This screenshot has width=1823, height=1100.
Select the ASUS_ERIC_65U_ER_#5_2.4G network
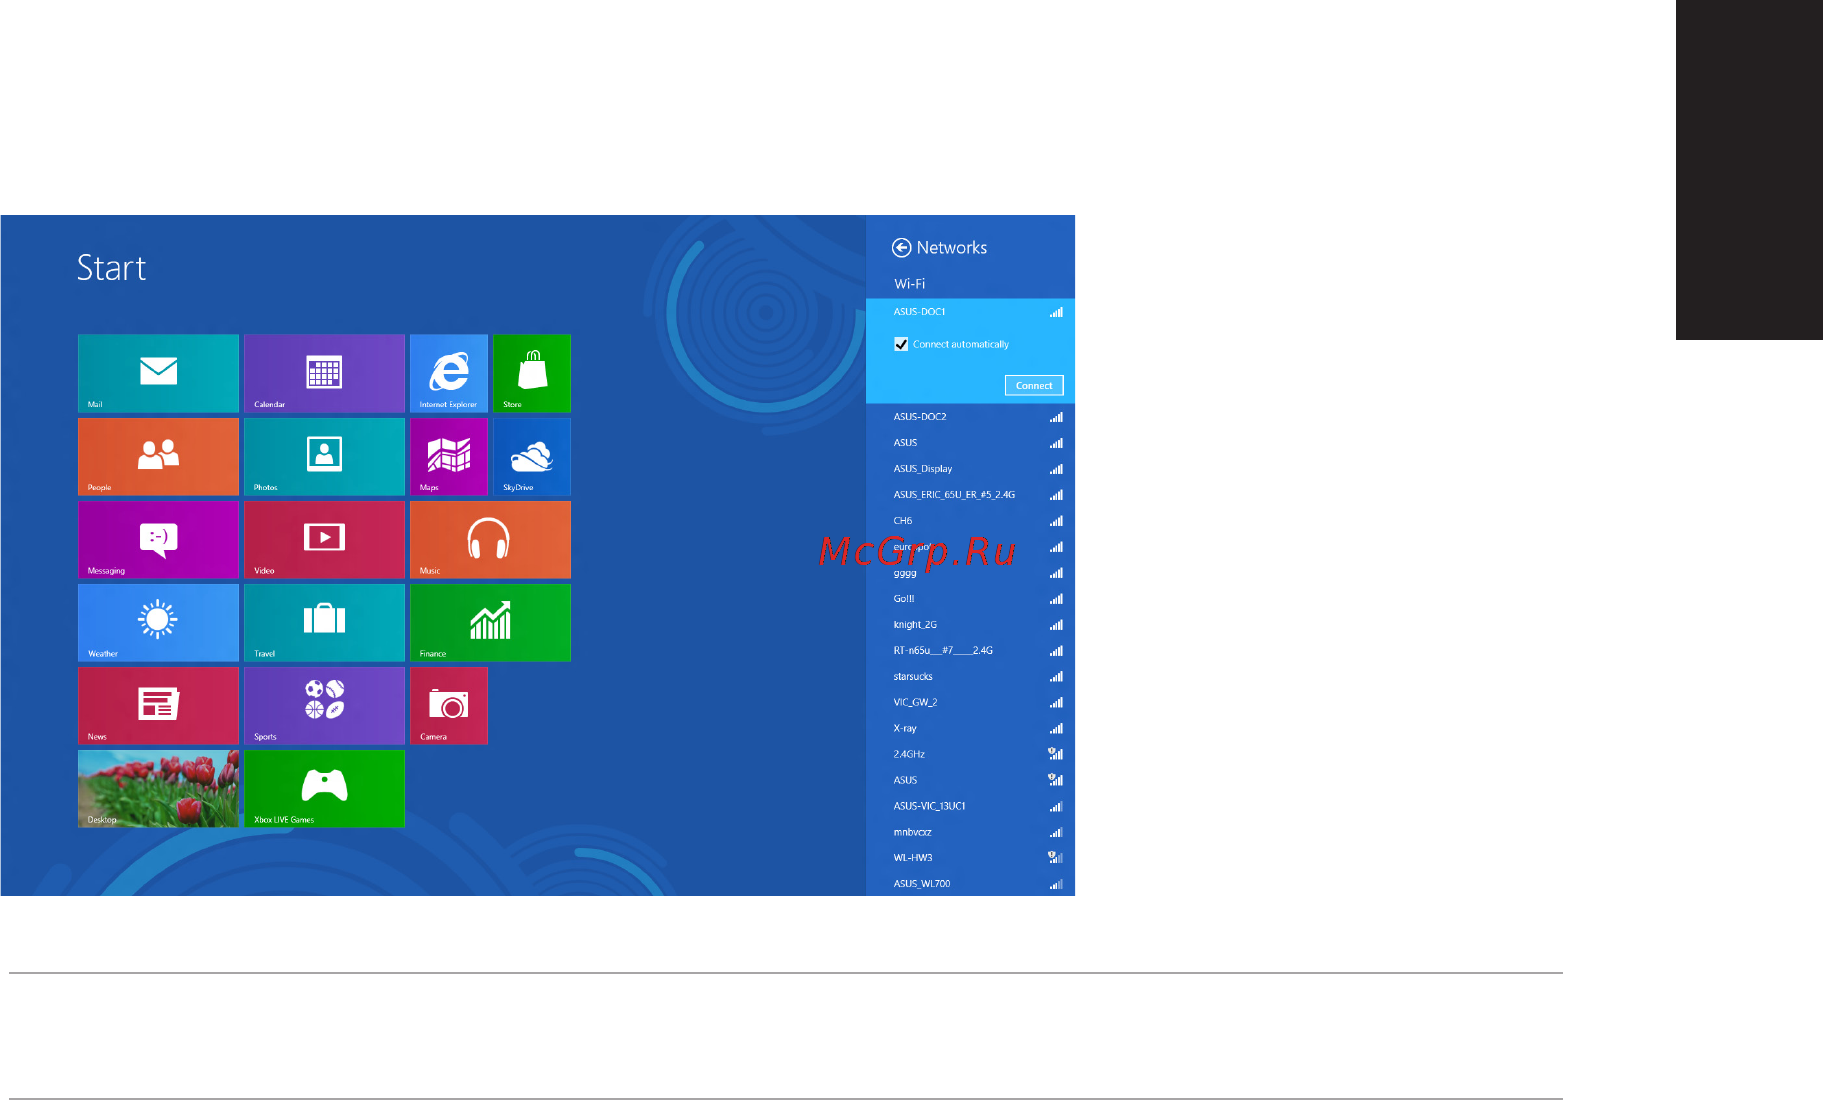[970, 495]
